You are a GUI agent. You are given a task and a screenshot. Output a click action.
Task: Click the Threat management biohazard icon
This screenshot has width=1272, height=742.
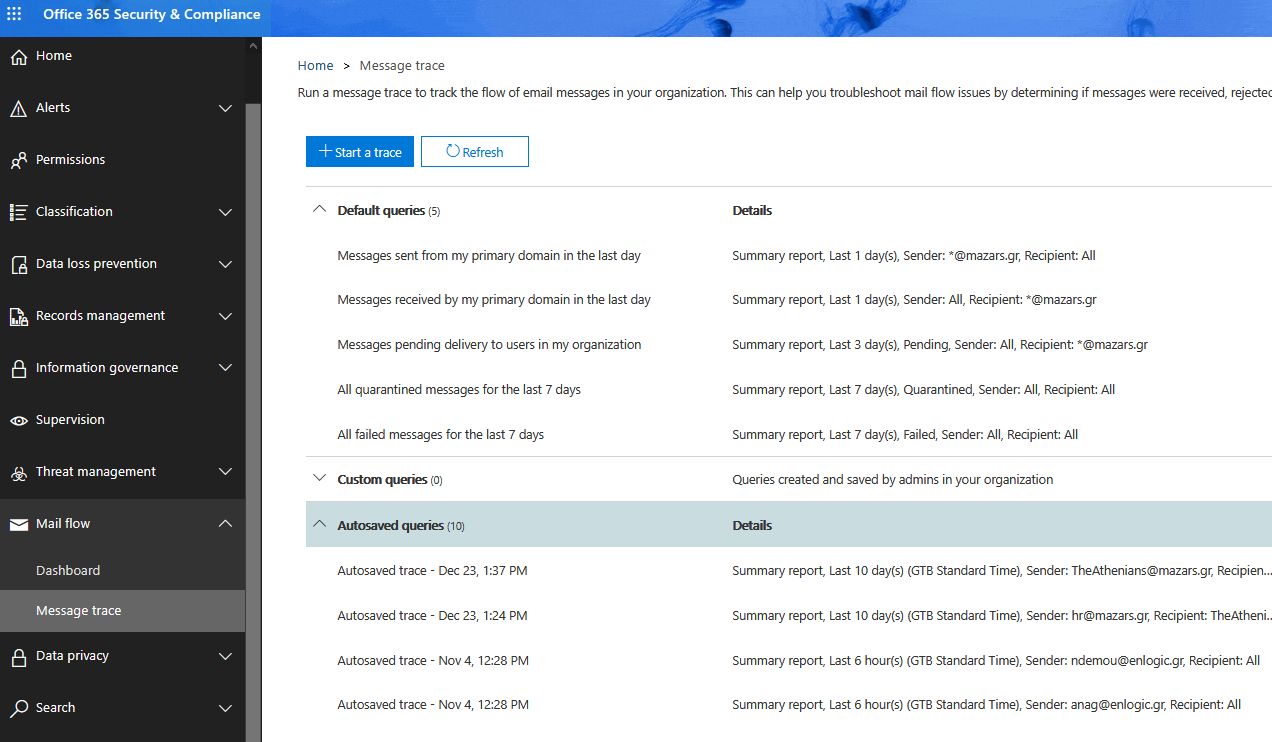click(x=18, y=473)
